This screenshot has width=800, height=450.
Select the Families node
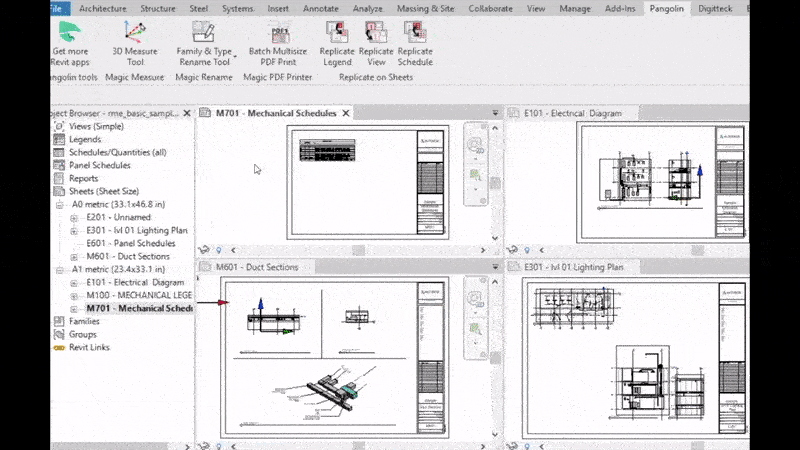[x=84, y=321]
